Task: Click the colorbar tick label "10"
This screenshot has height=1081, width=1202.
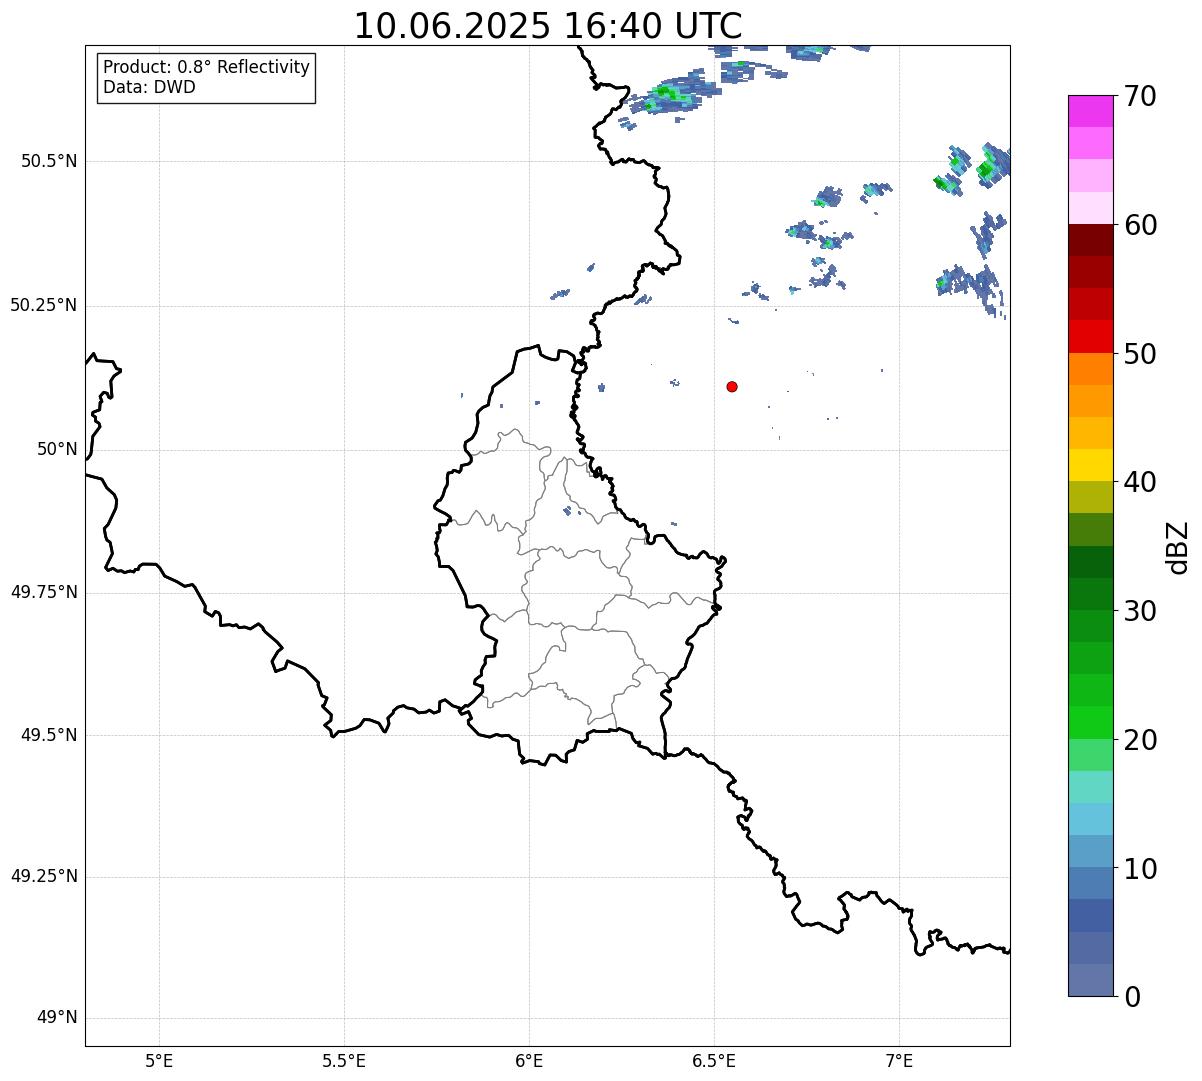Action: [x=1139, y=869]
